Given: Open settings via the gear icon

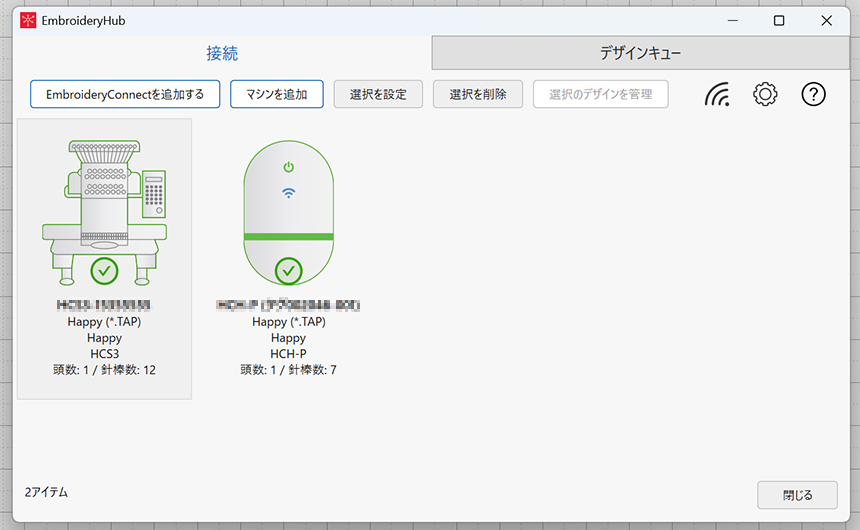Looking at the screenshot, I should pos(765,94).
